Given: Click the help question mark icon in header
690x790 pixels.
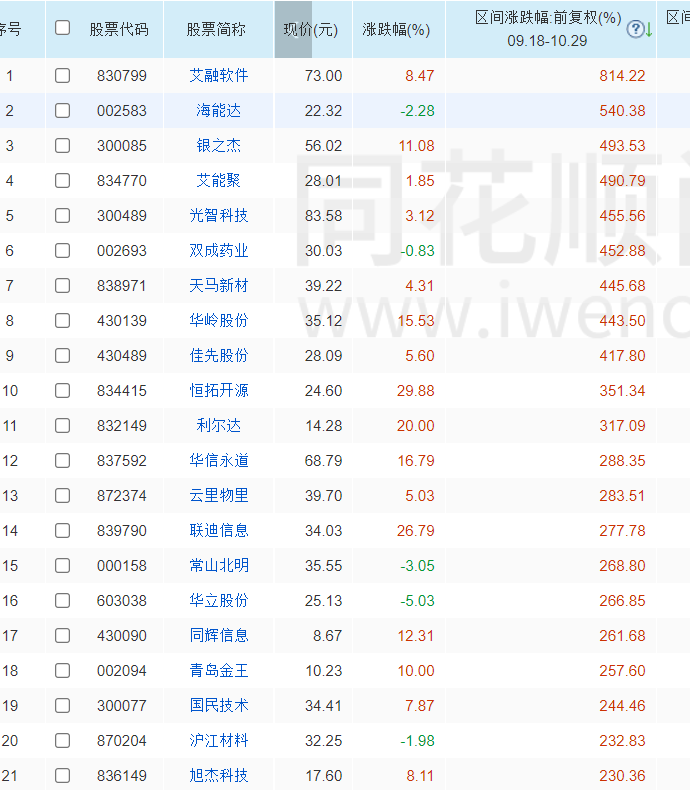Looking at the screenshot, I should (635, 29).
